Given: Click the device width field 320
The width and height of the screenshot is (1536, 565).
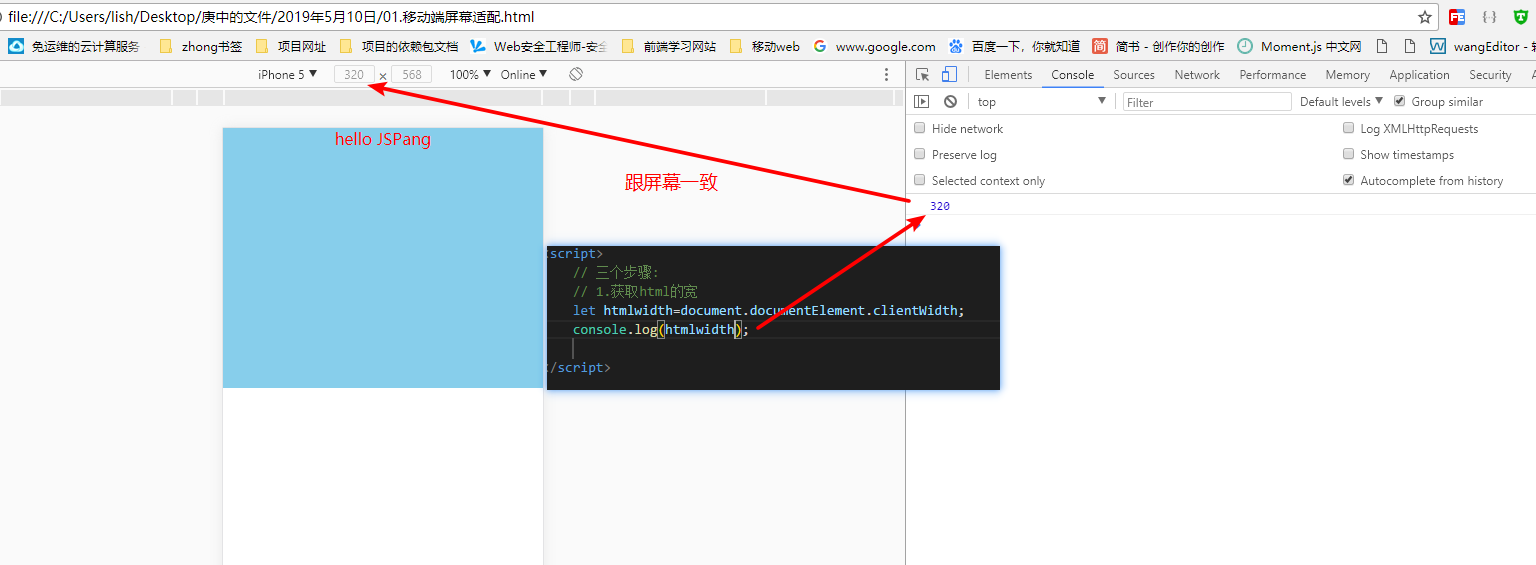Looking at the screenshot, I should (354, 75).
